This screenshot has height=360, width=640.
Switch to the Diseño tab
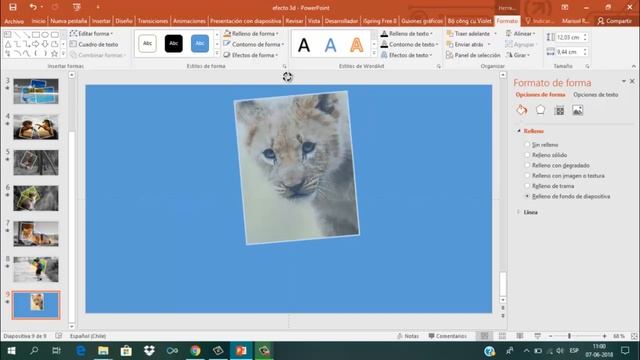click(x=124, y=21)
